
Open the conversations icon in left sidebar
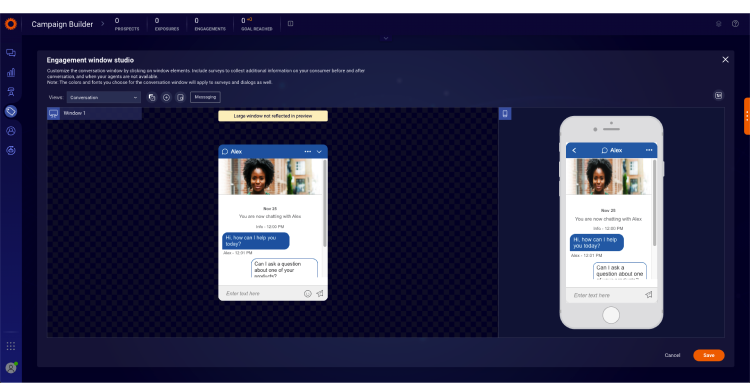pyautogui.click(x=11, y=53)
